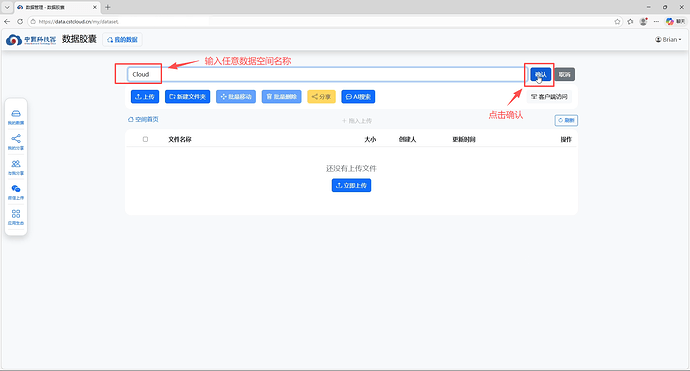This screenshot has width=690, height=371.
Task: Bookmark page with the address bar star
Action: (x=617, y=22)
